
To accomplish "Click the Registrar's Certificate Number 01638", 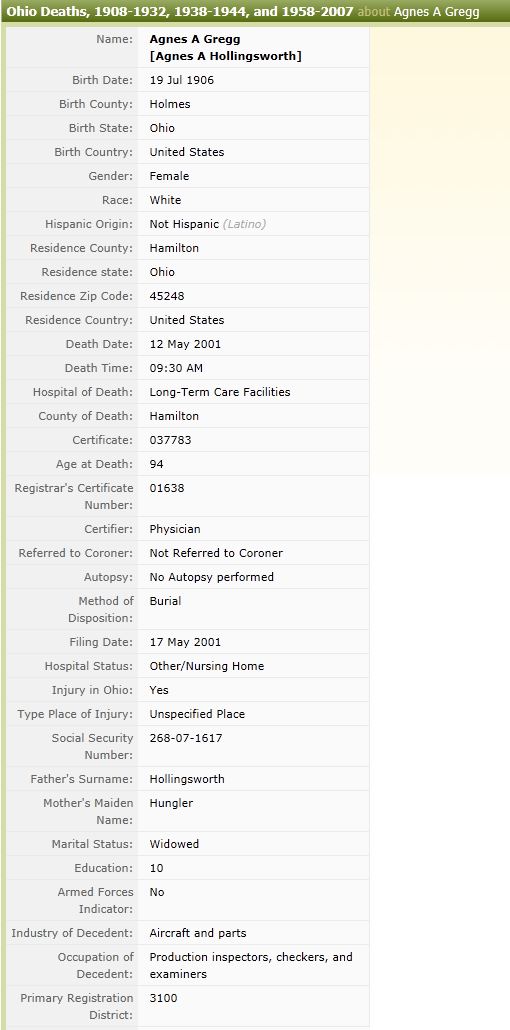I will pyautogui.click(x=167, y=488).
